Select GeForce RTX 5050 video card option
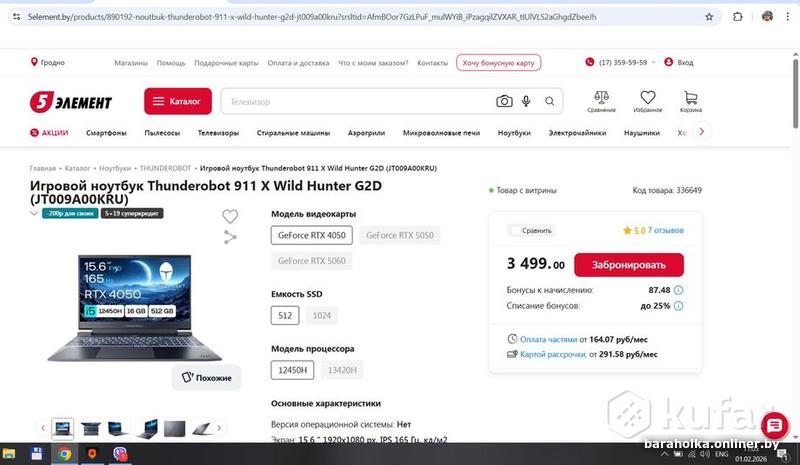 (x=399, y=235)
